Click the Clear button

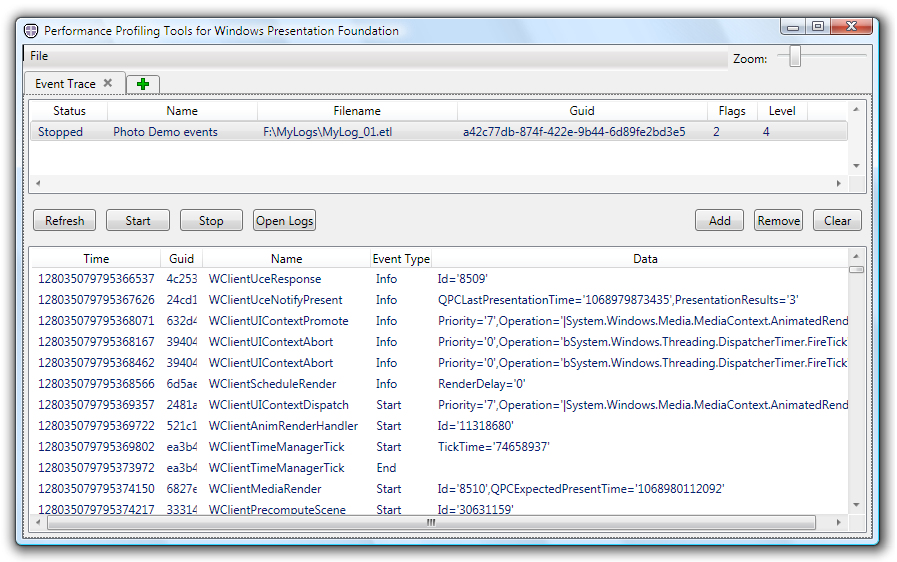click(838, 220)
